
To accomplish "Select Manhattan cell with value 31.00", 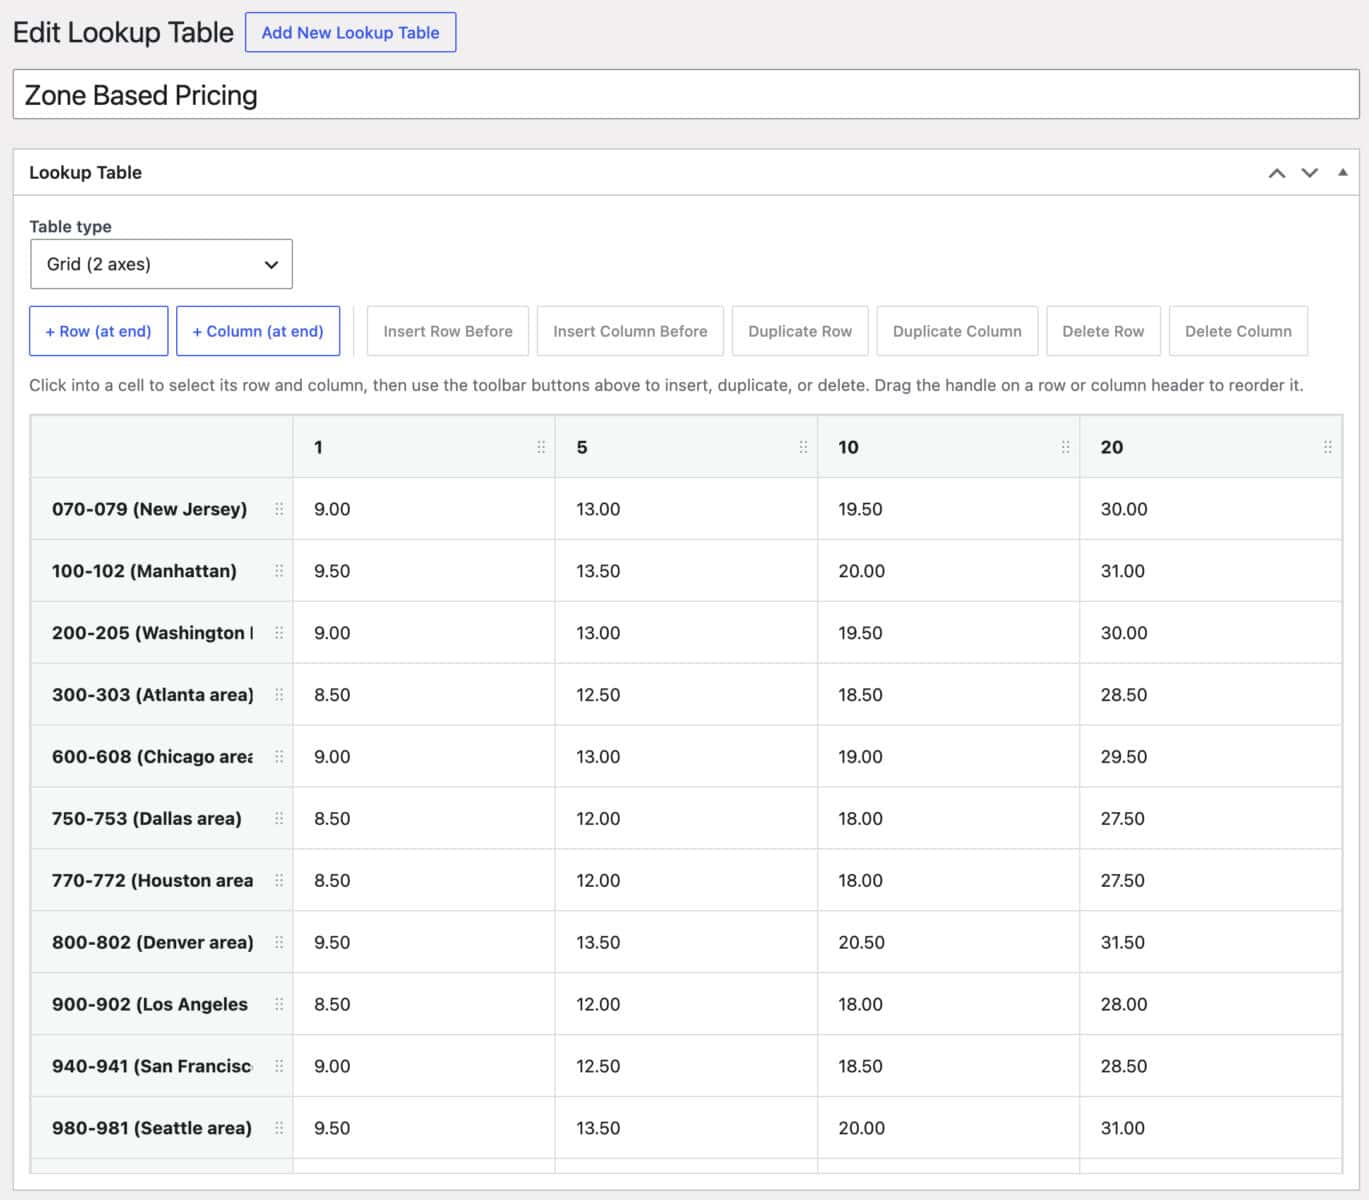I will point(1210,571).
